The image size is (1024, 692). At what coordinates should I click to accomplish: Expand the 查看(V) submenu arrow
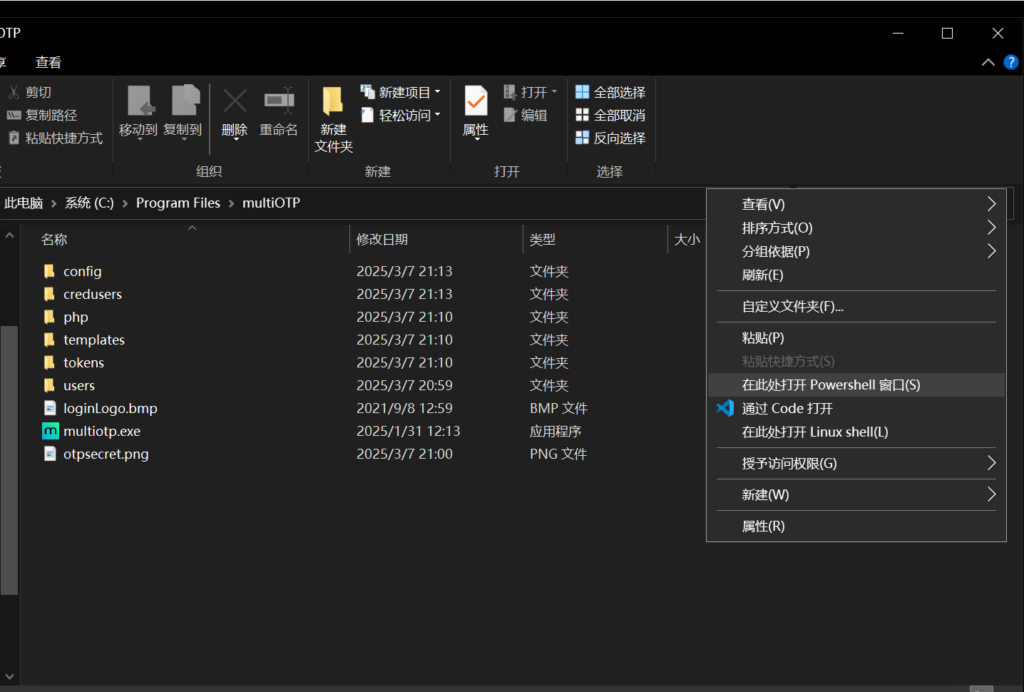click(x=991, y=204)
